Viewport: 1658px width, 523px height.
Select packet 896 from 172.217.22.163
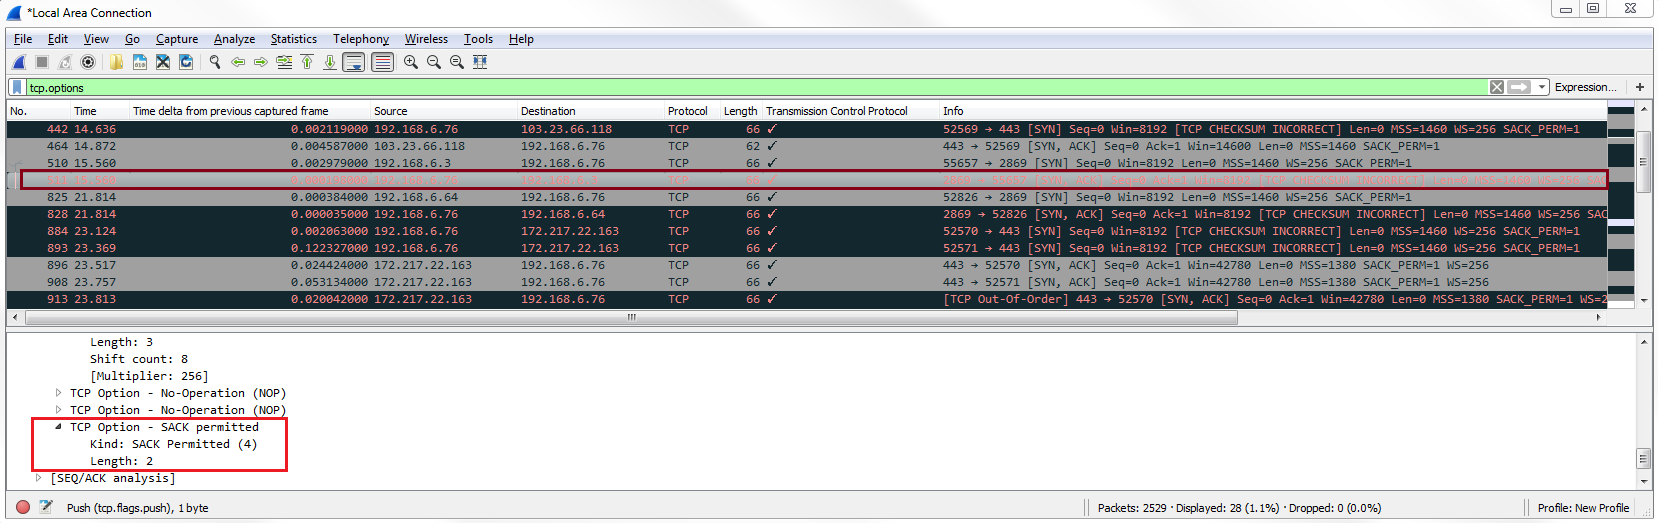coord(806,265)
